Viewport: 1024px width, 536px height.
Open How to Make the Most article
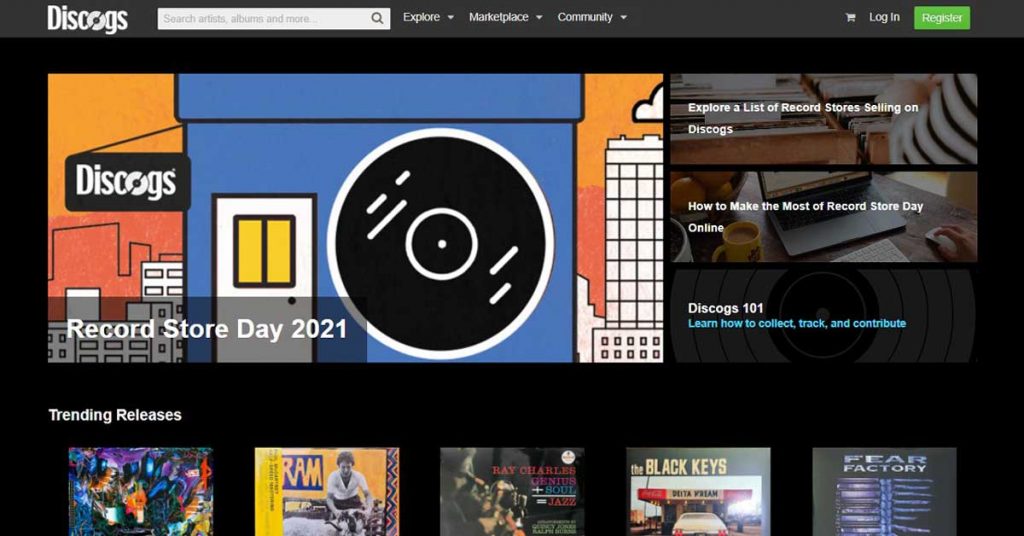[x=805, y=216]
